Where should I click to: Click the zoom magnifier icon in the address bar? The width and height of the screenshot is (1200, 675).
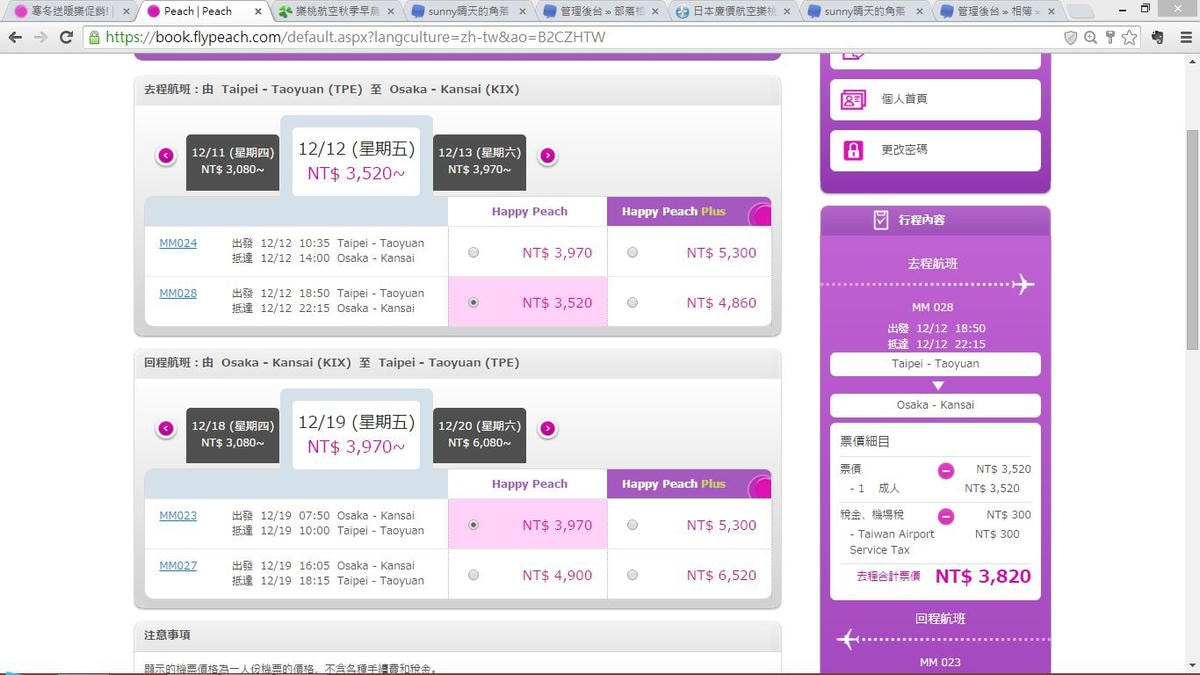(1090, 37)
